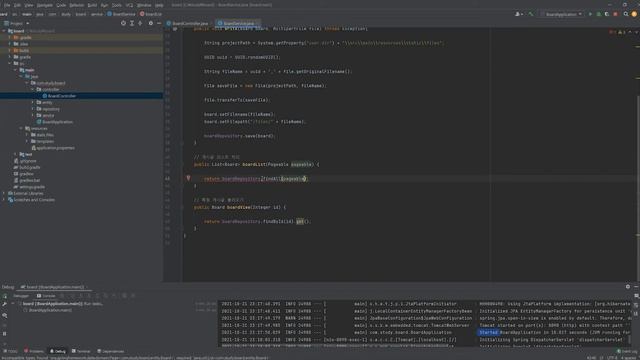Image resolution: width=640 pixels, height=360 pixels.
Task: Open the Refactor menu
Action: click(76, 5)
